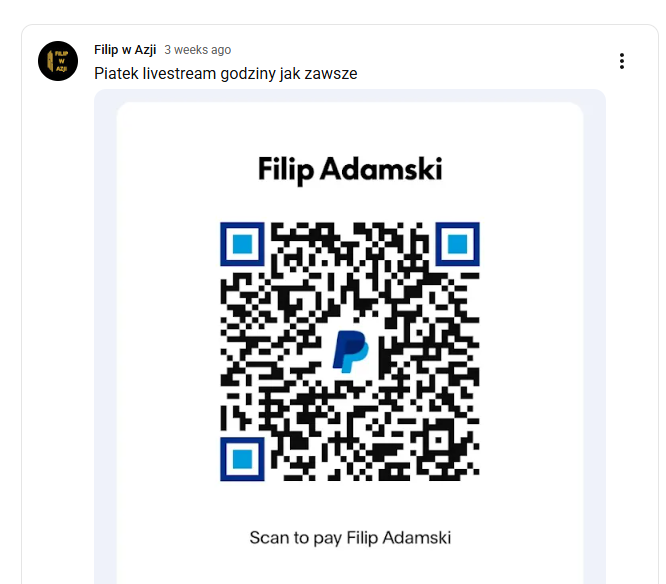
Task: Click the small alignment square in the QR's bottom-right
Action: [x=438, y=440]
